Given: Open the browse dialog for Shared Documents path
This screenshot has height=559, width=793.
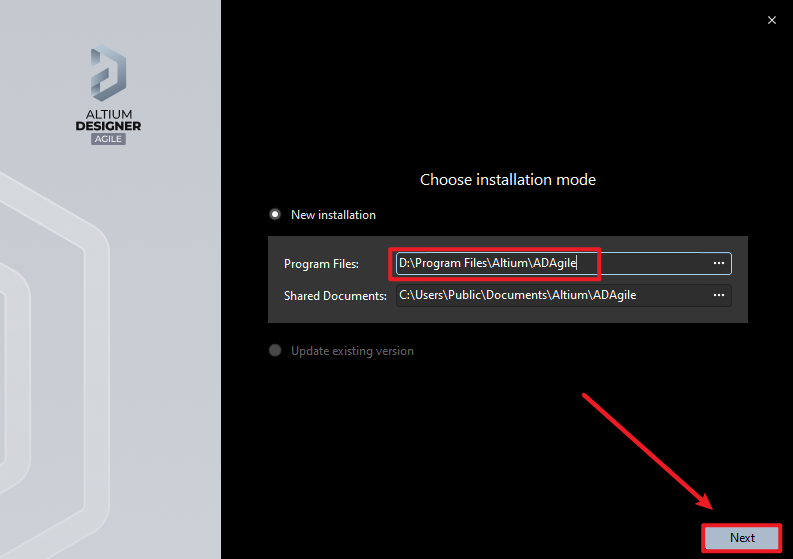Looking at the screenshot, I should tap(718, 295).
